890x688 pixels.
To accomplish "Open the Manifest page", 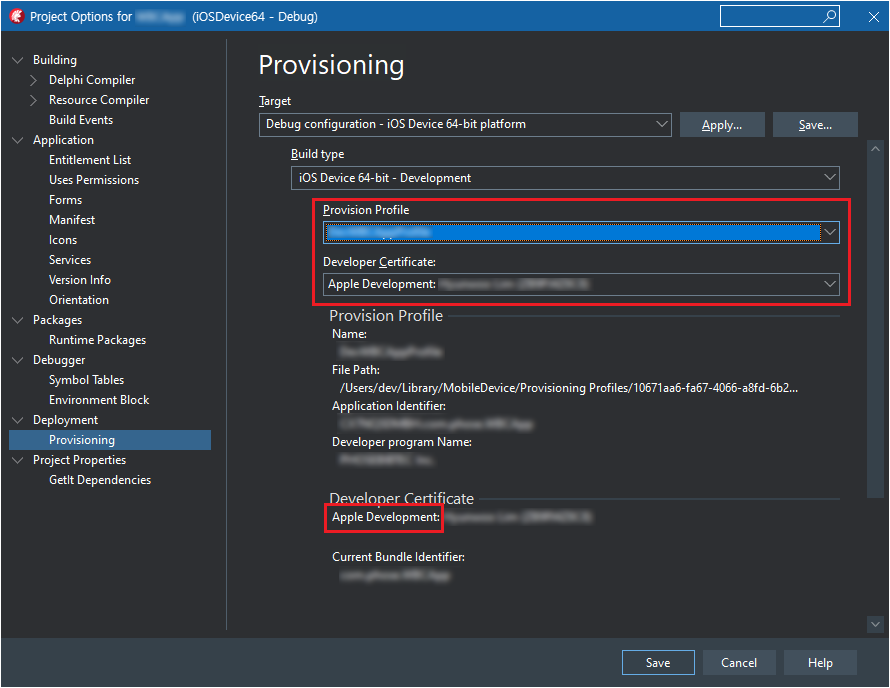I will coord(72,220).
